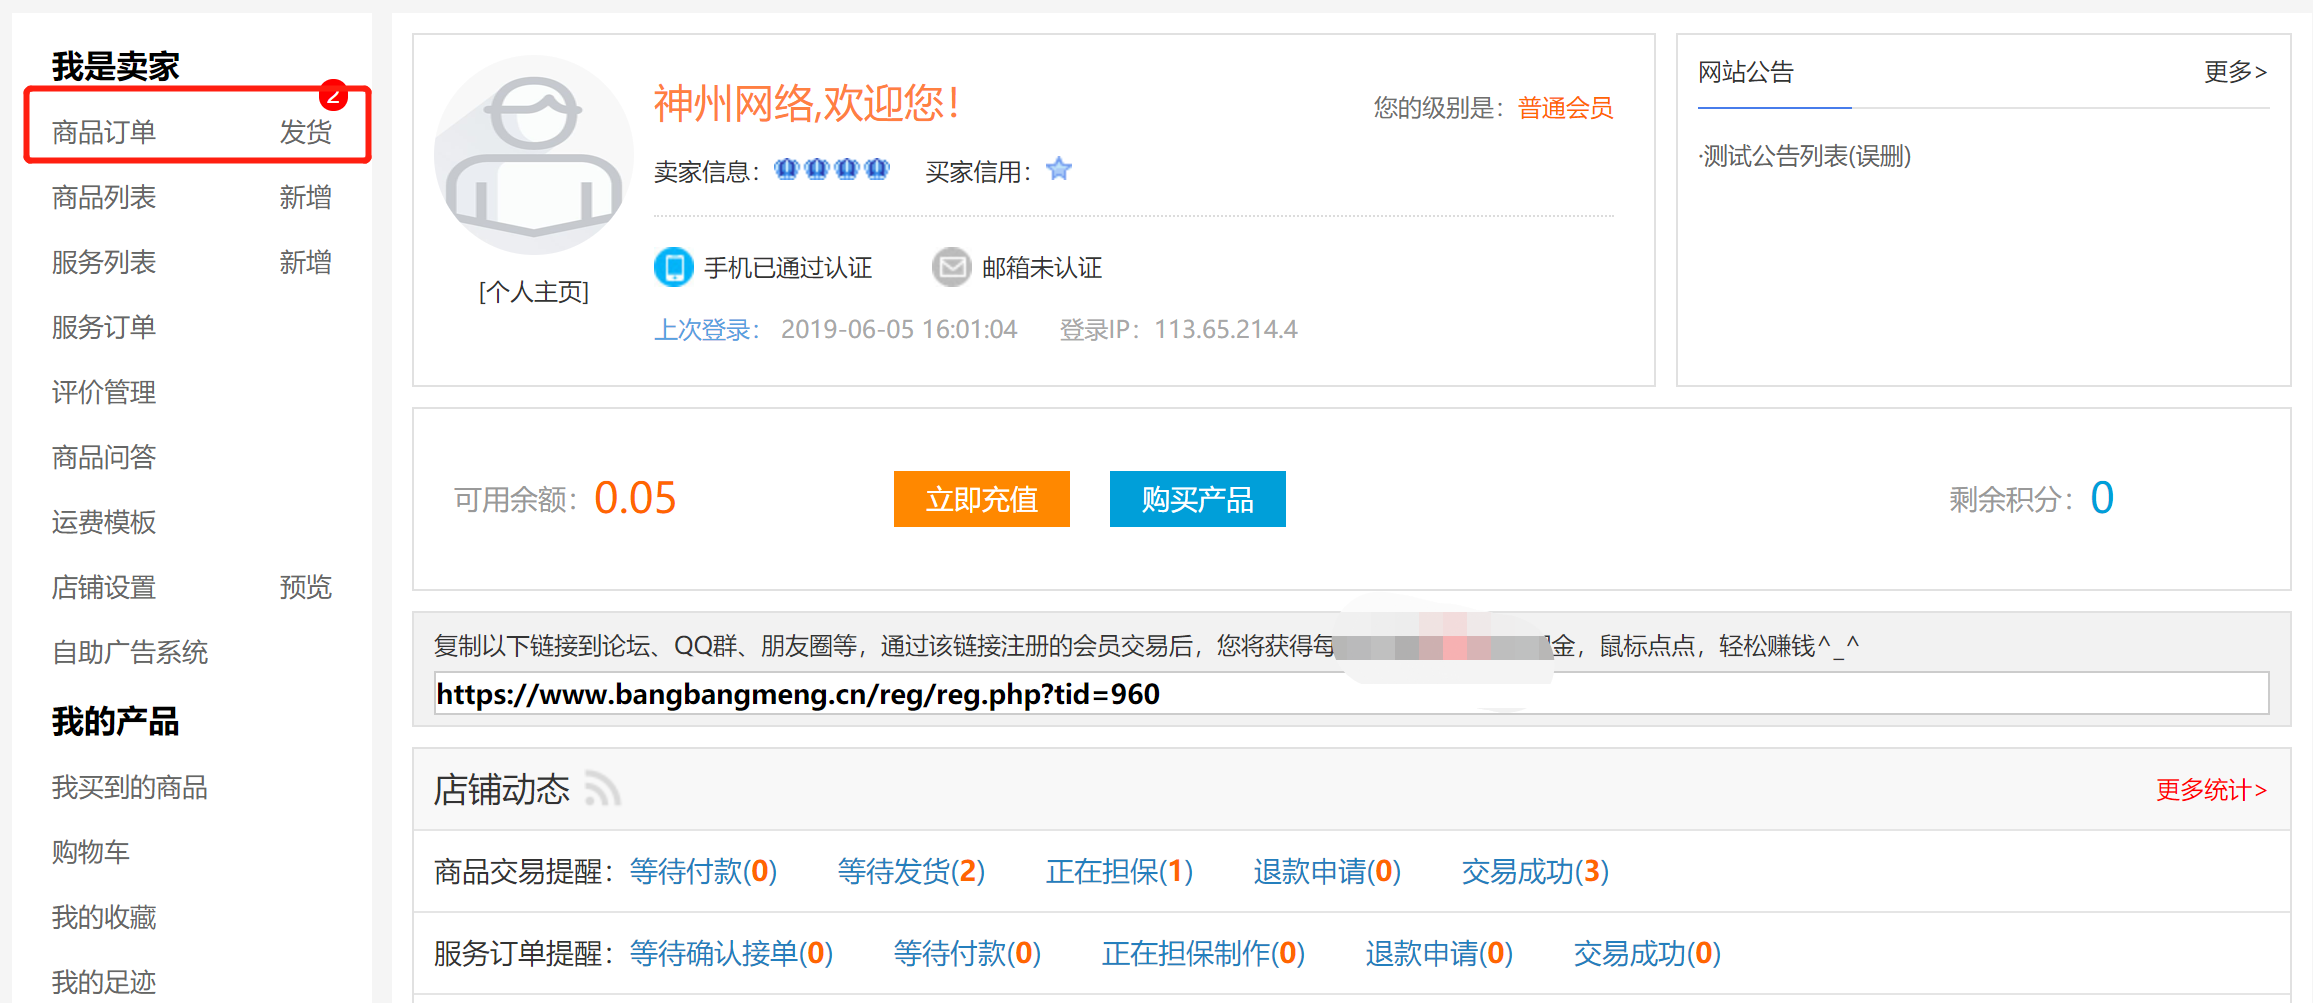Click the phone verified icon
This screenshot has height=1003, width=2313.
(x=673, y=267)
